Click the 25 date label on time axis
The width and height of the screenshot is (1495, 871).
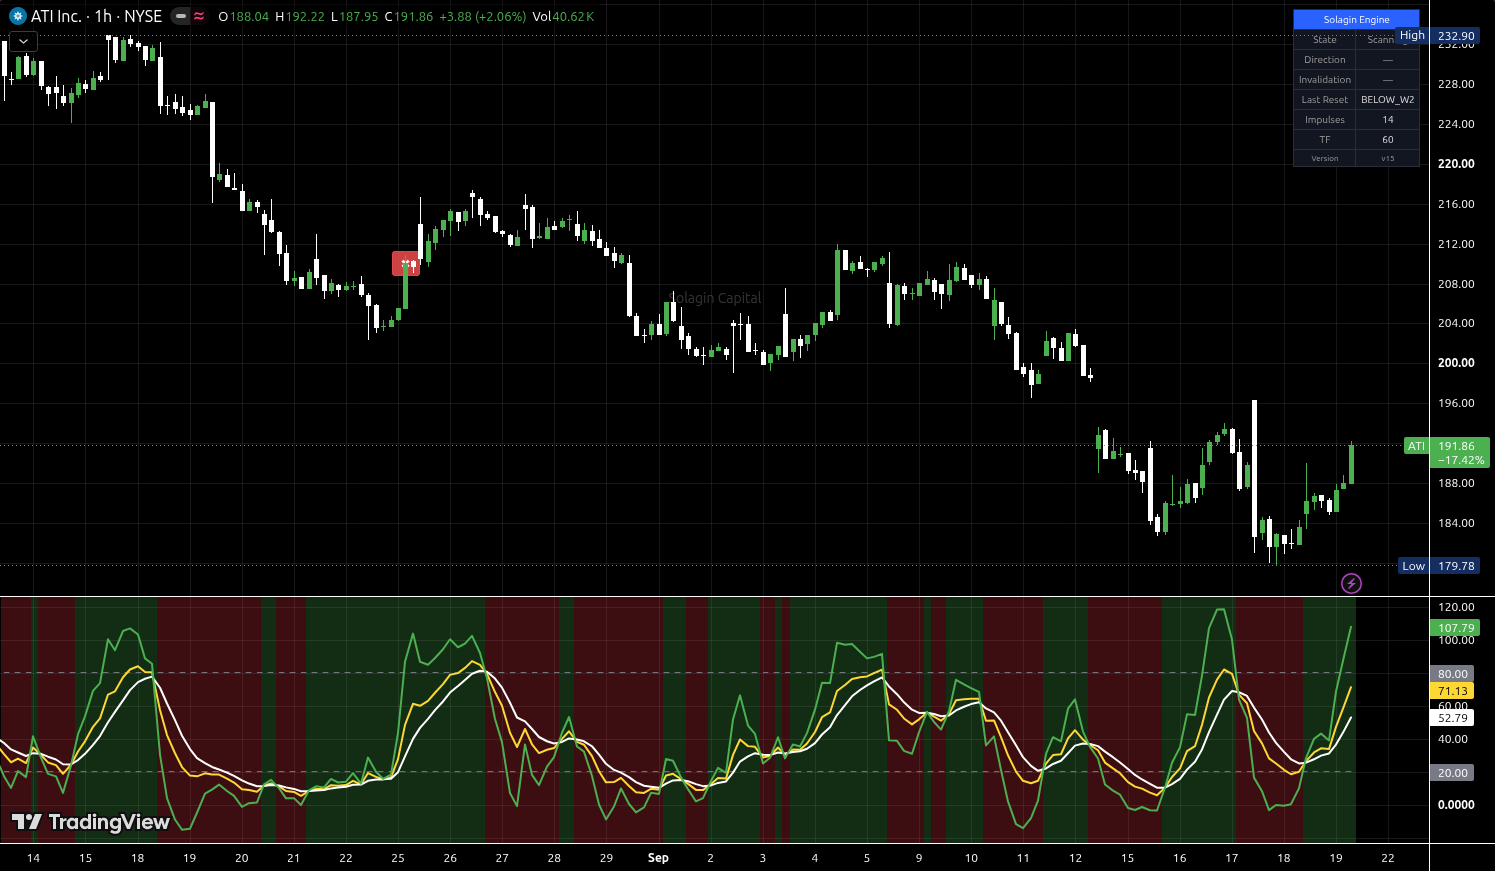[x=398, y=858]
